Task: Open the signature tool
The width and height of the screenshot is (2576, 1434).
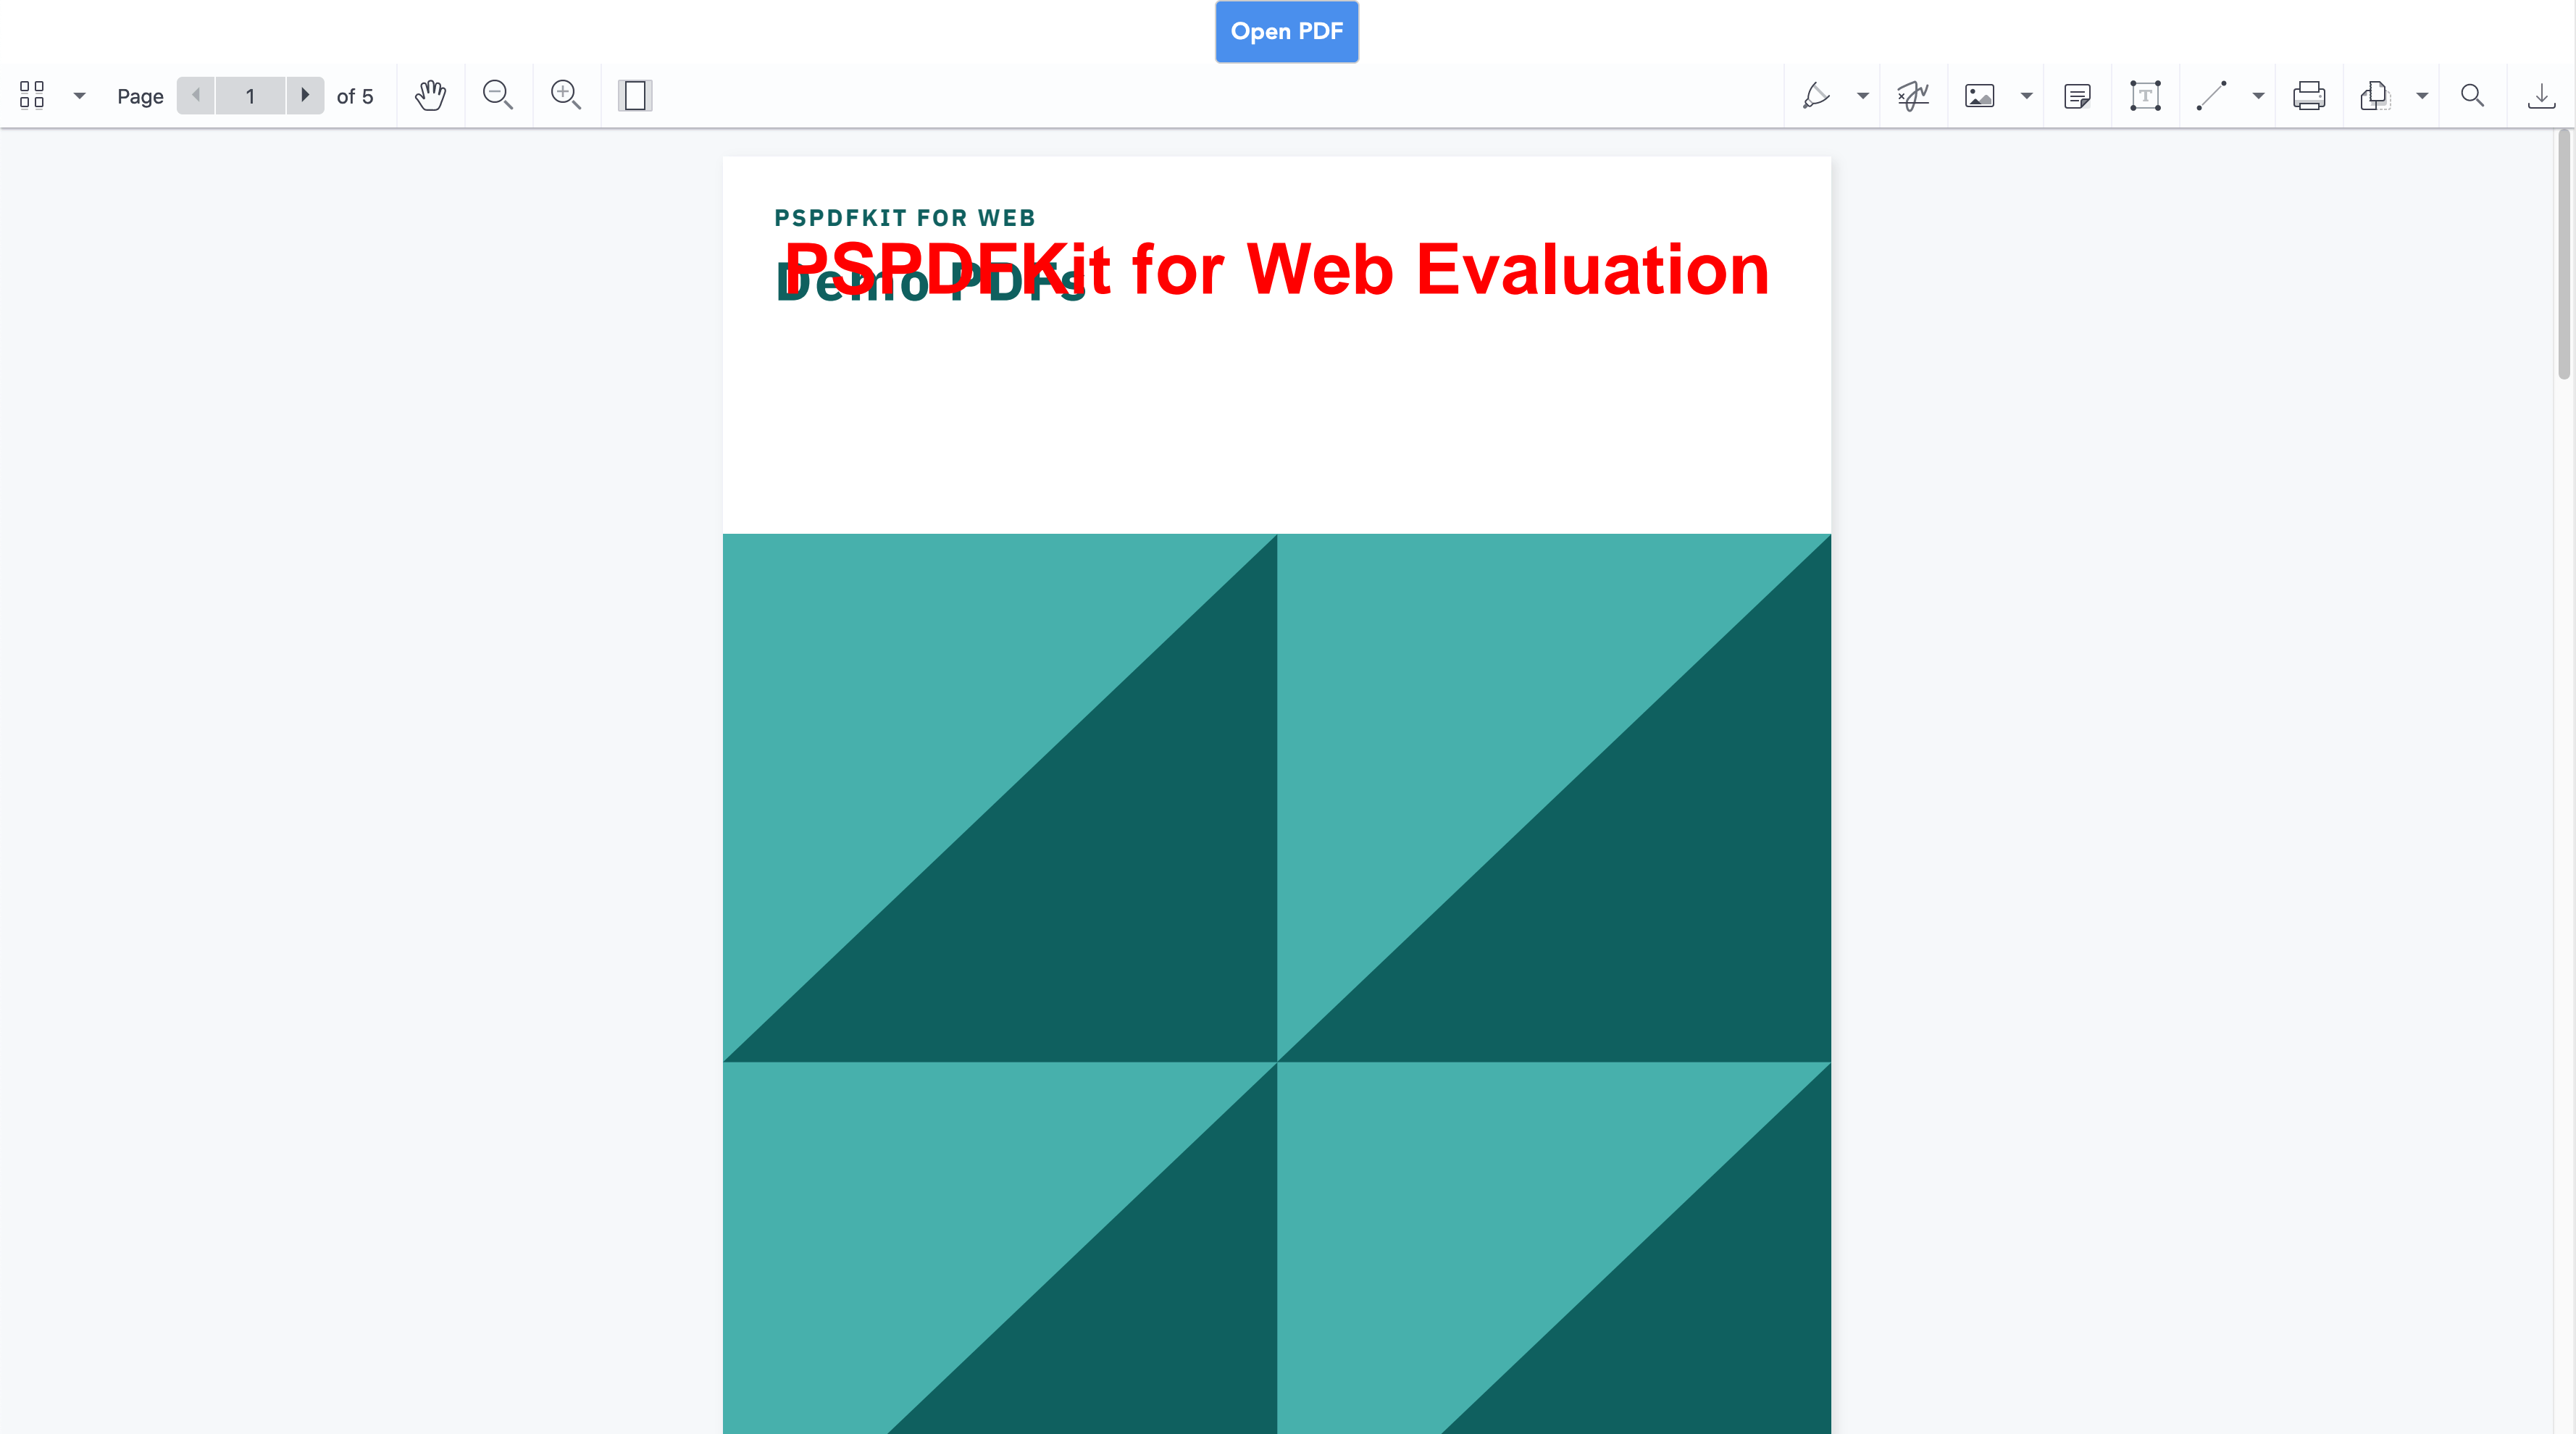Action: click(x=1913, y=95)
